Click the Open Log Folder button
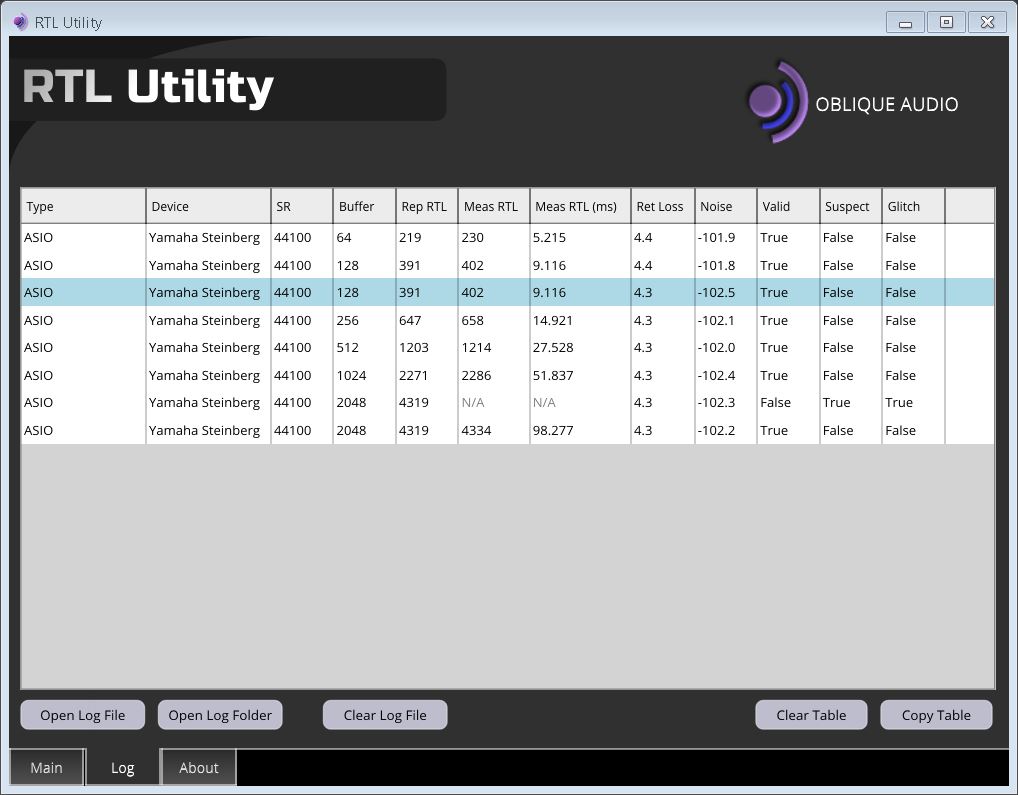Image resolution: width=1018 pixels, height=795 pixels. coord(220,715)
